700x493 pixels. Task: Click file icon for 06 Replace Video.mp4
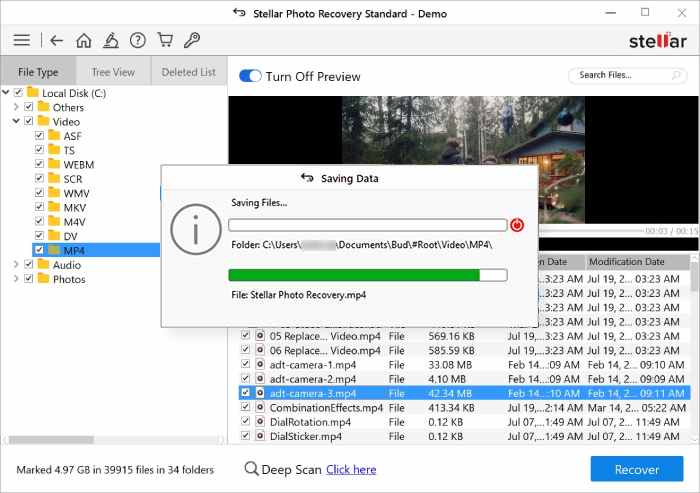[x=260, y=350]
